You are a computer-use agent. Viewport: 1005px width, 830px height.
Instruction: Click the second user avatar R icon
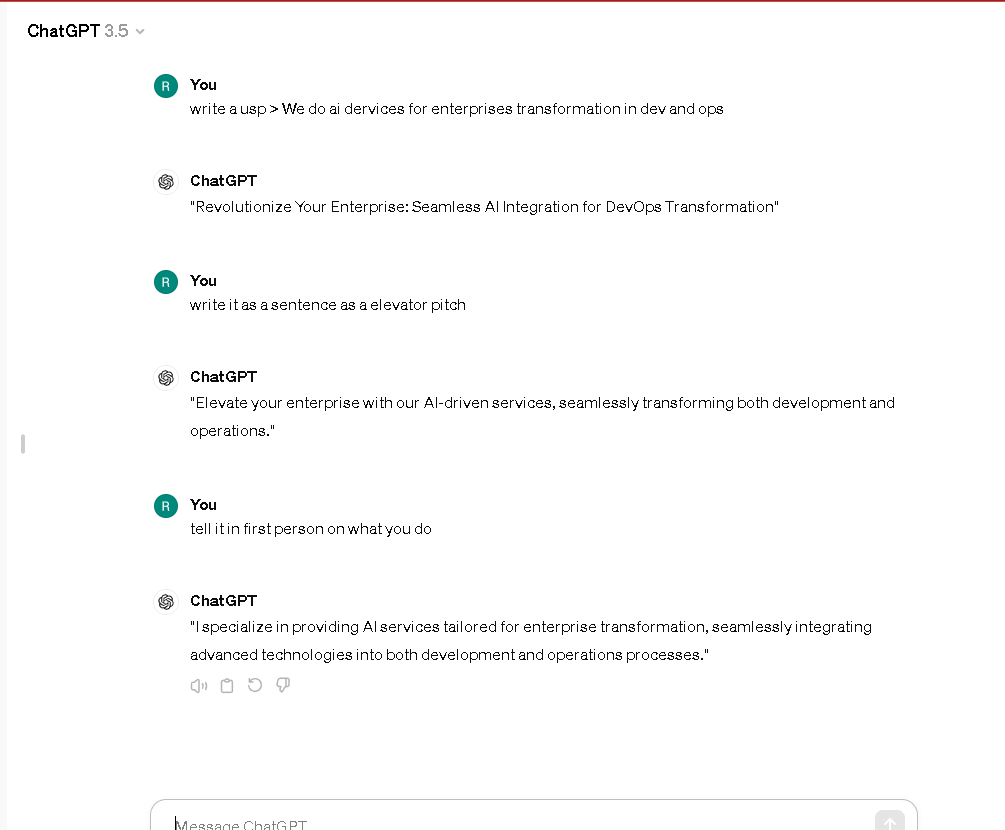(166, 282)
